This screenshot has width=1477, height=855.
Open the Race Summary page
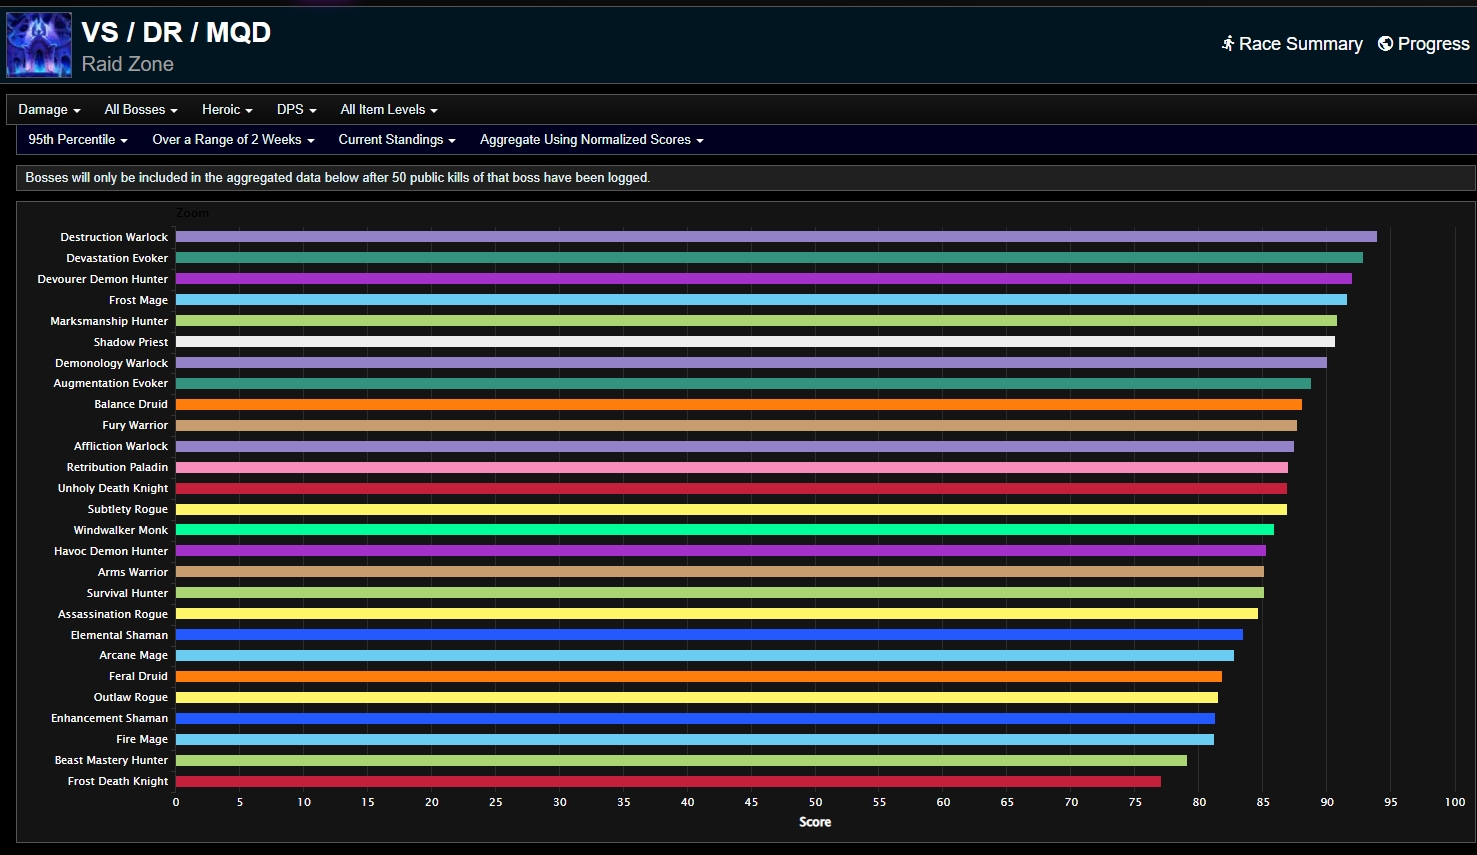pos(1292,44)
